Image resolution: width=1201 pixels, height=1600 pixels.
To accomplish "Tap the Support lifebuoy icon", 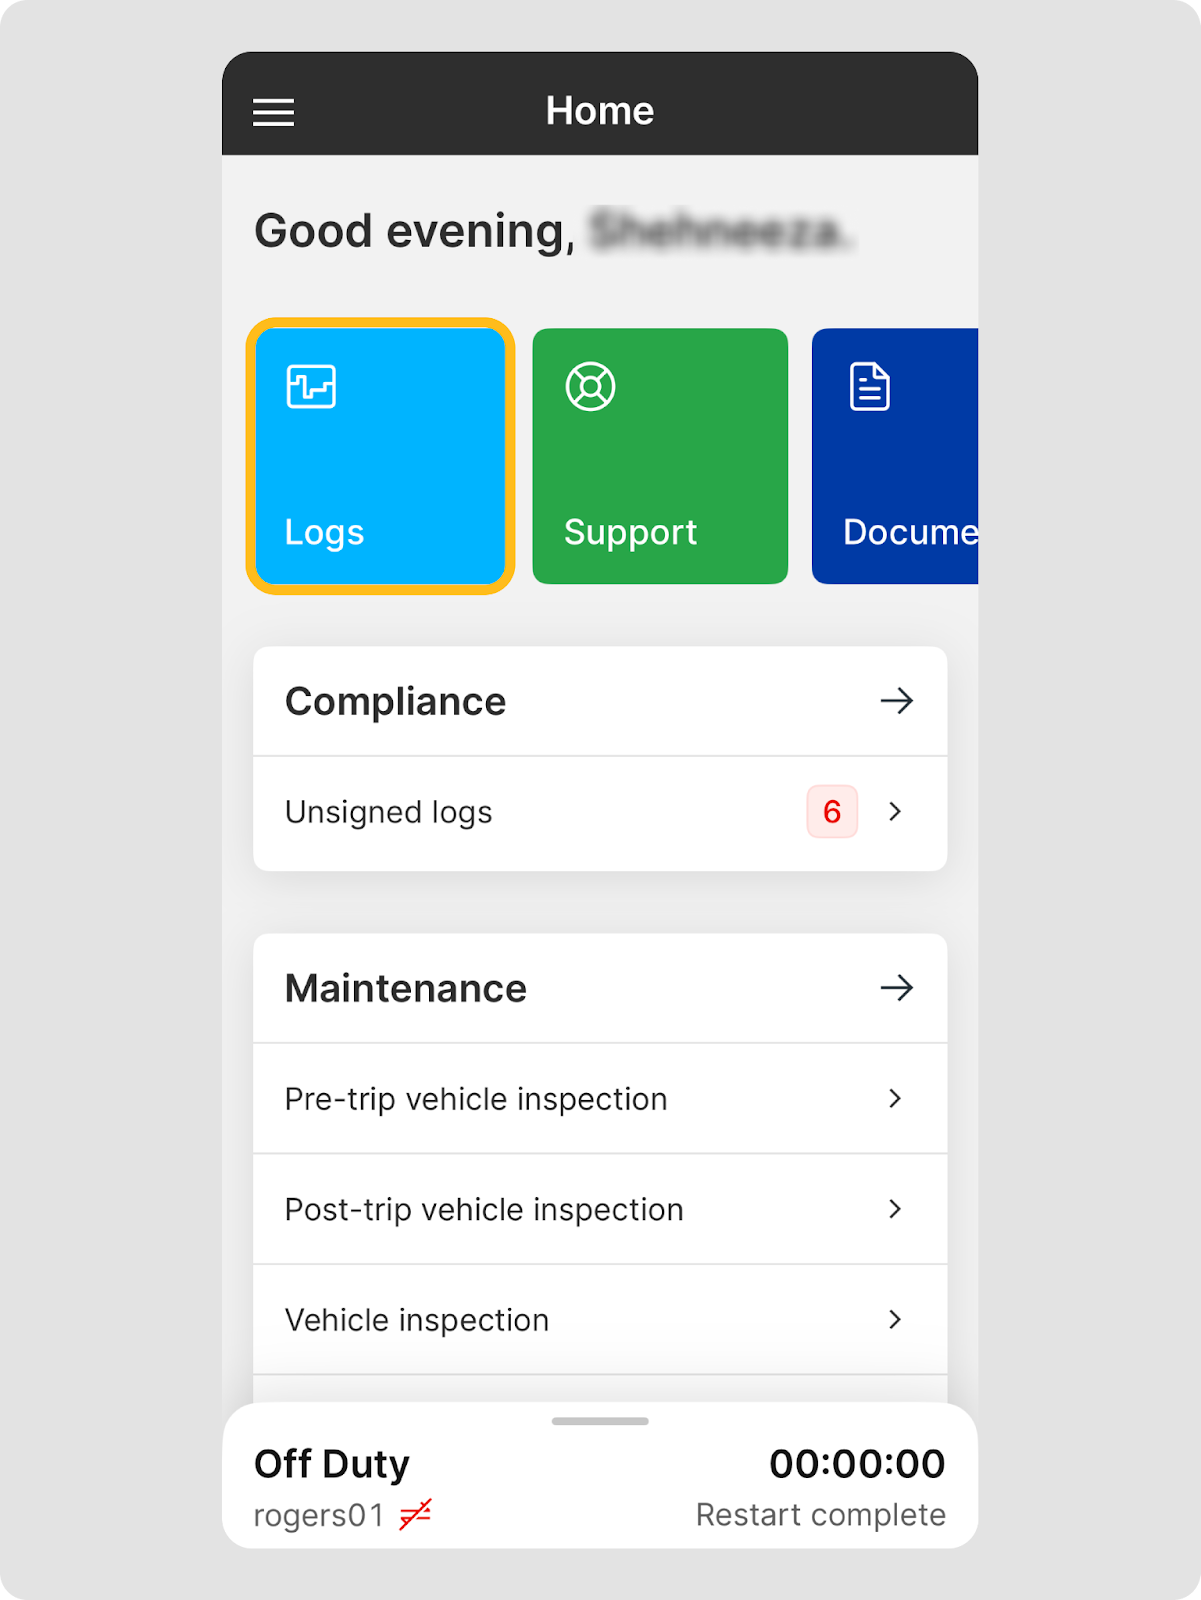I will (x=591, y=387).
